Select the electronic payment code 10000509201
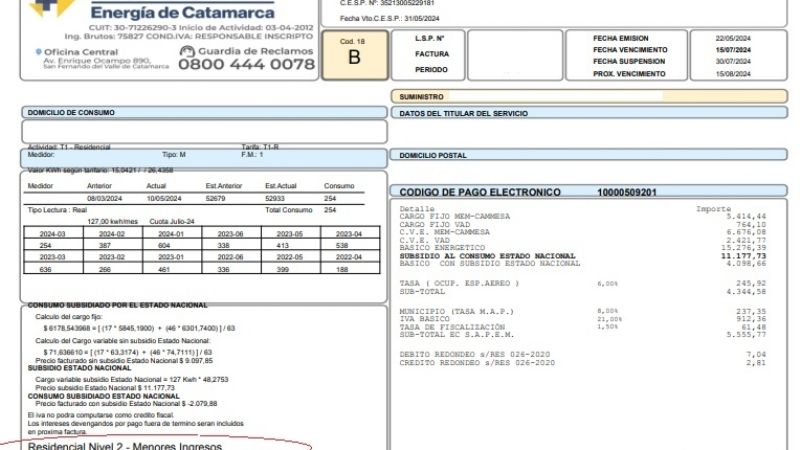Screen dimensions: 800x450 (627, 192)
